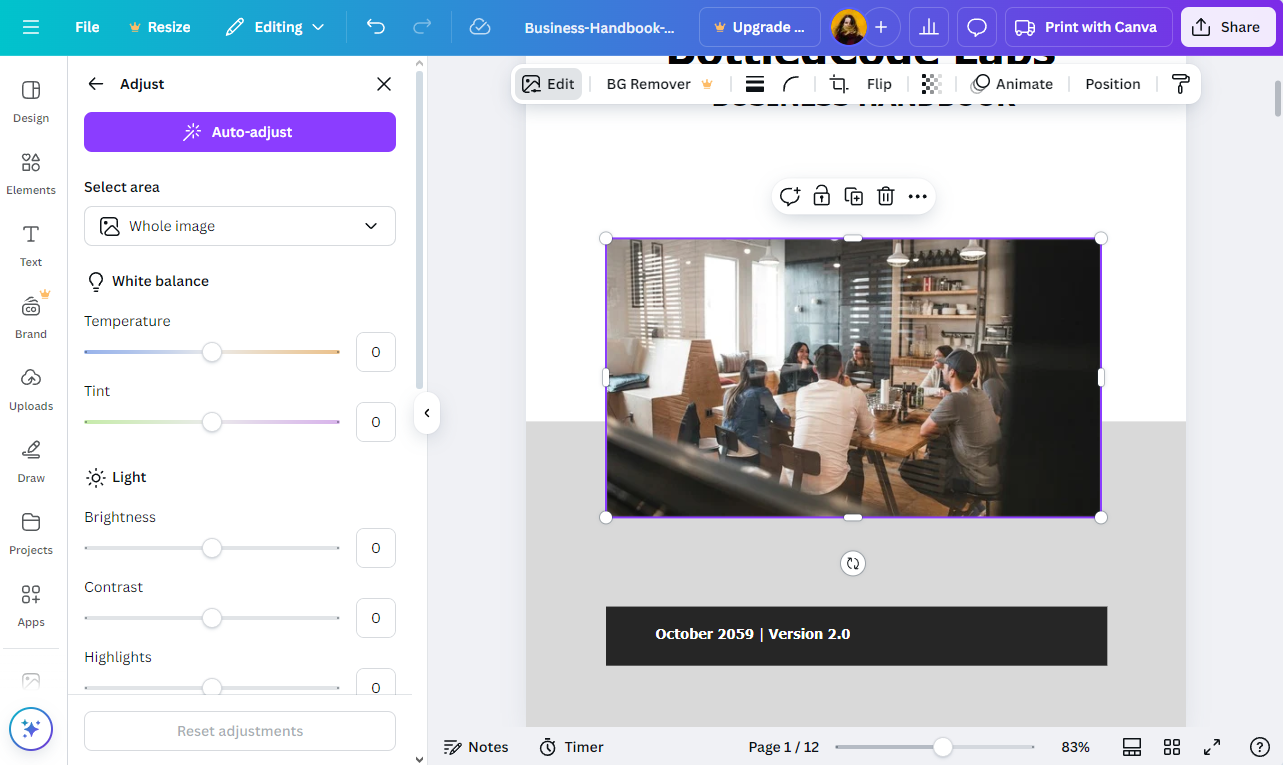Click the Position button

[x=1113, y=84]
